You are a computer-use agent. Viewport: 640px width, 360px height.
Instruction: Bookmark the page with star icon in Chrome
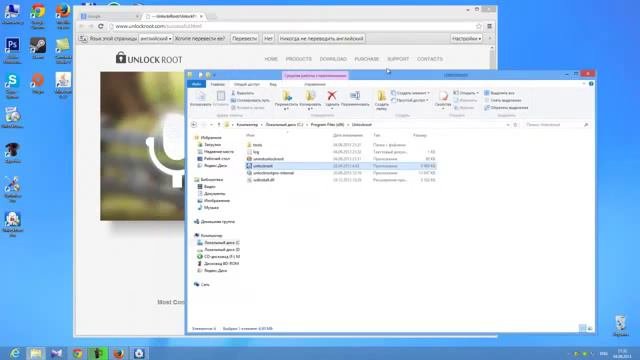pyautogui.click(x=479, y=26)
